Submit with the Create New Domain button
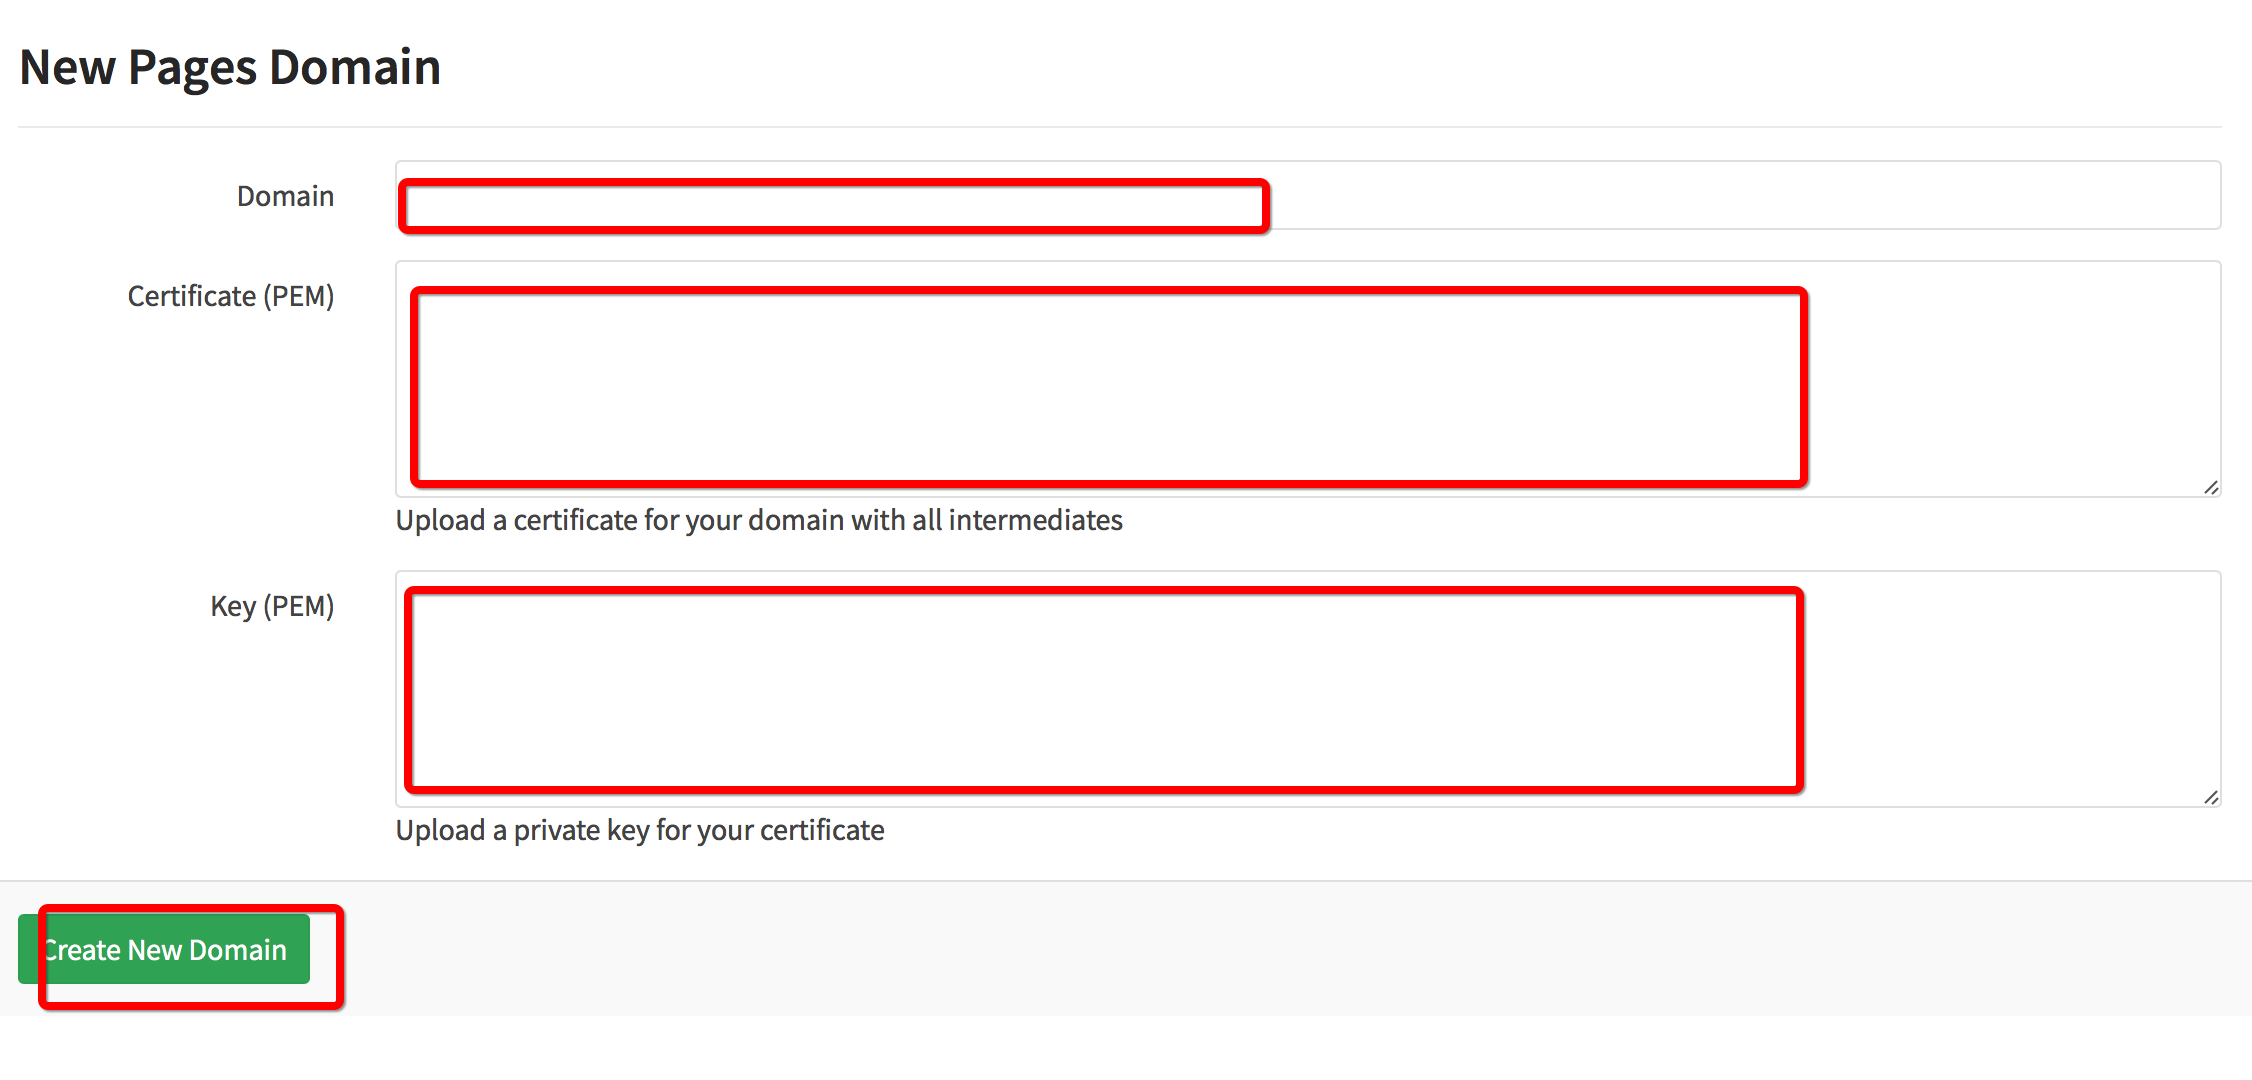Image resolution: width=2252 pixels, height=1080 pixels. coord(164,949)
